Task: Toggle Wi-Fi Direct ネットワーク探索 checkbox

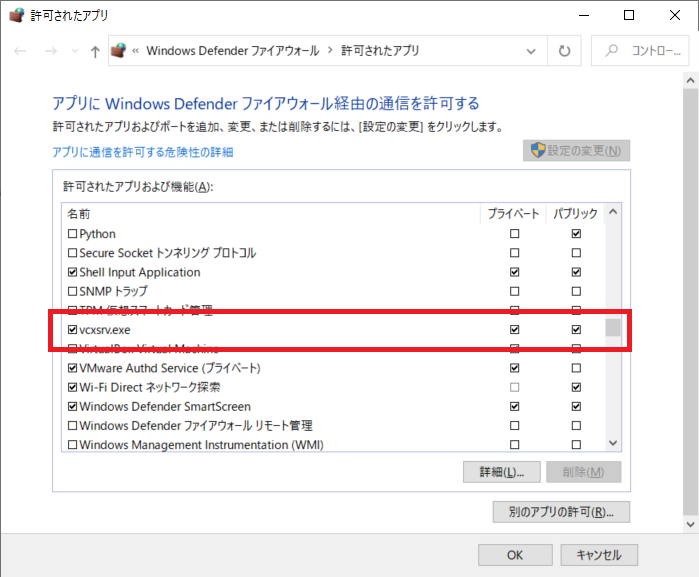Action: pyautogui.click(x=72, y=387)
